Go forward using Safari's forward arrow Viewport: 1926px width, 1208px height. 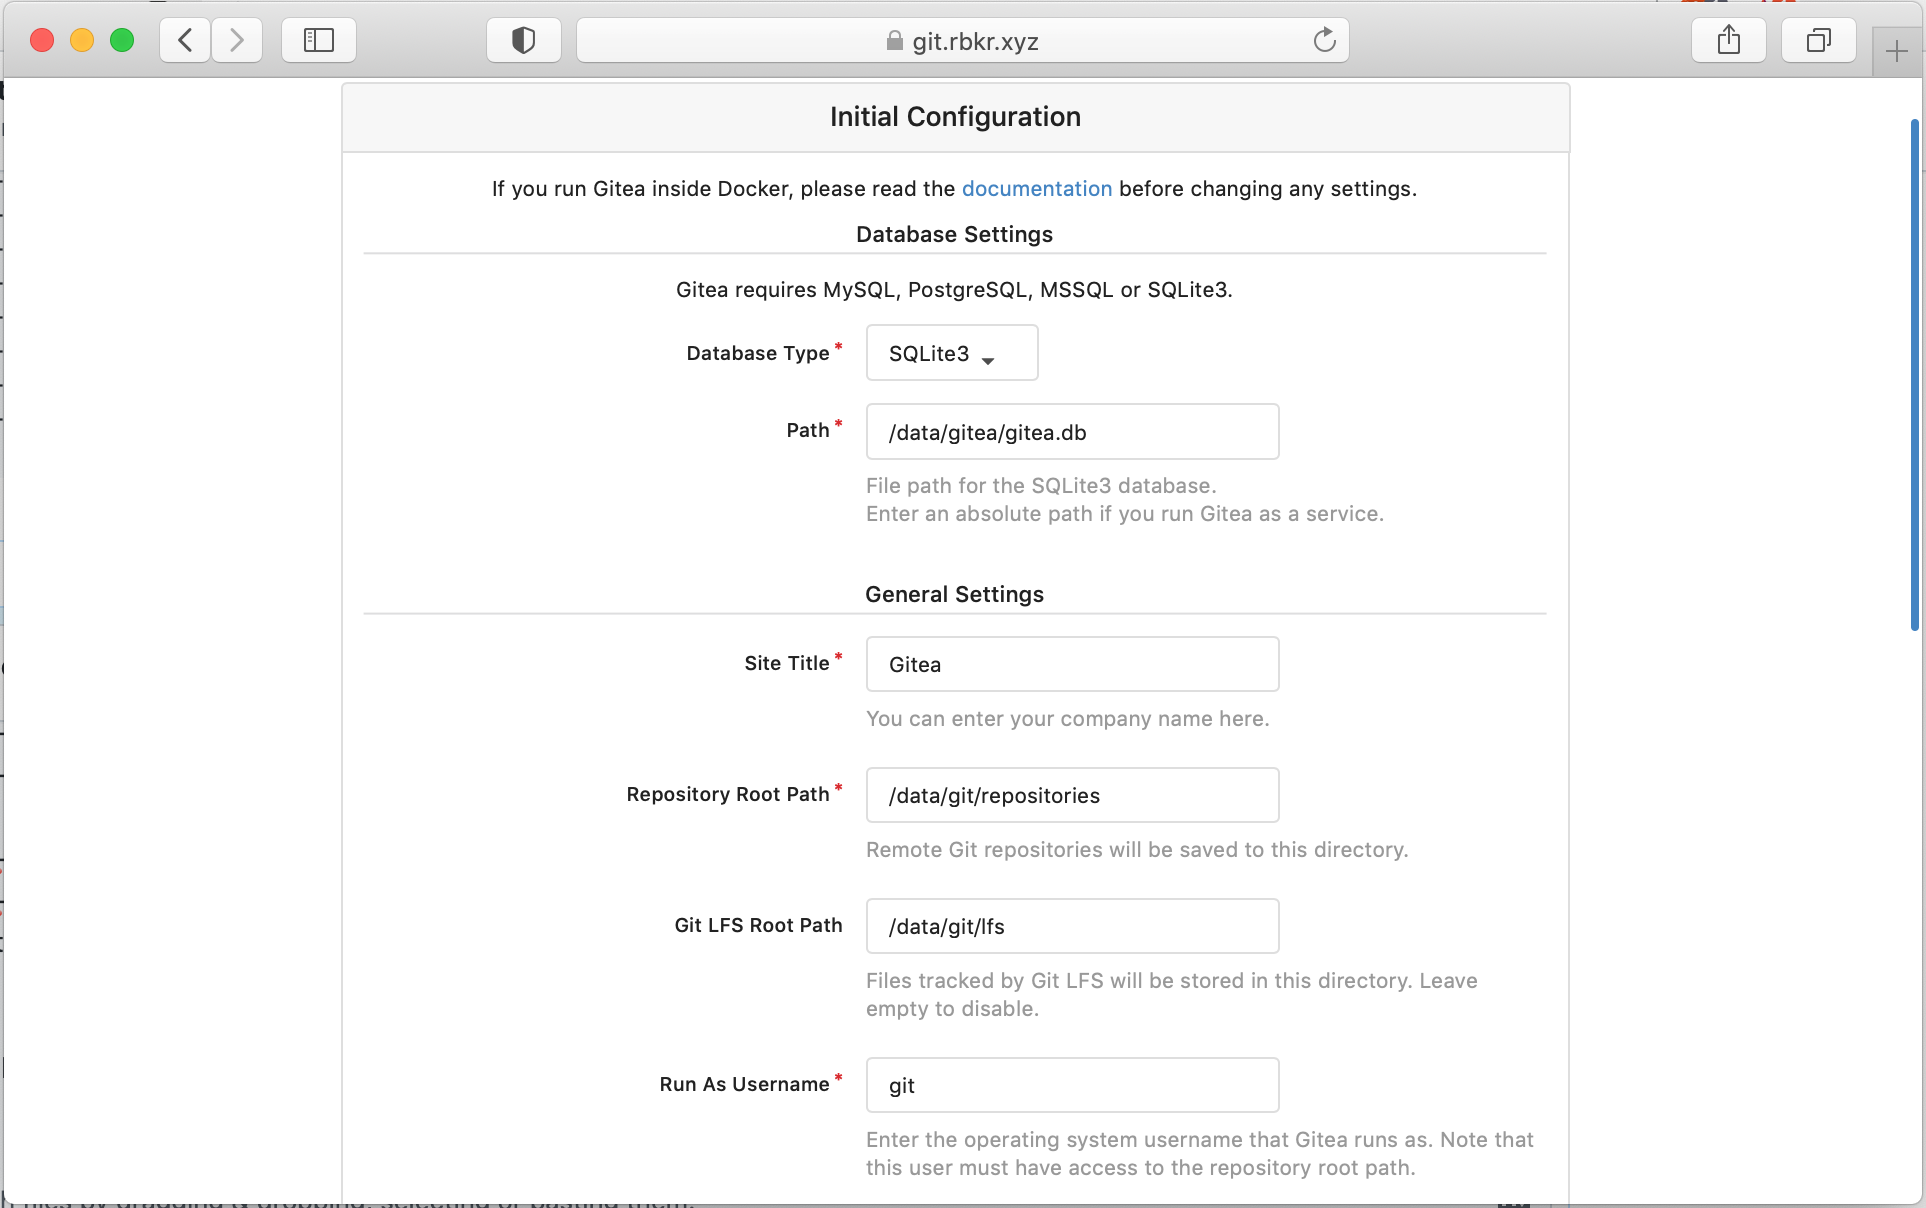[x=237, y=40]
